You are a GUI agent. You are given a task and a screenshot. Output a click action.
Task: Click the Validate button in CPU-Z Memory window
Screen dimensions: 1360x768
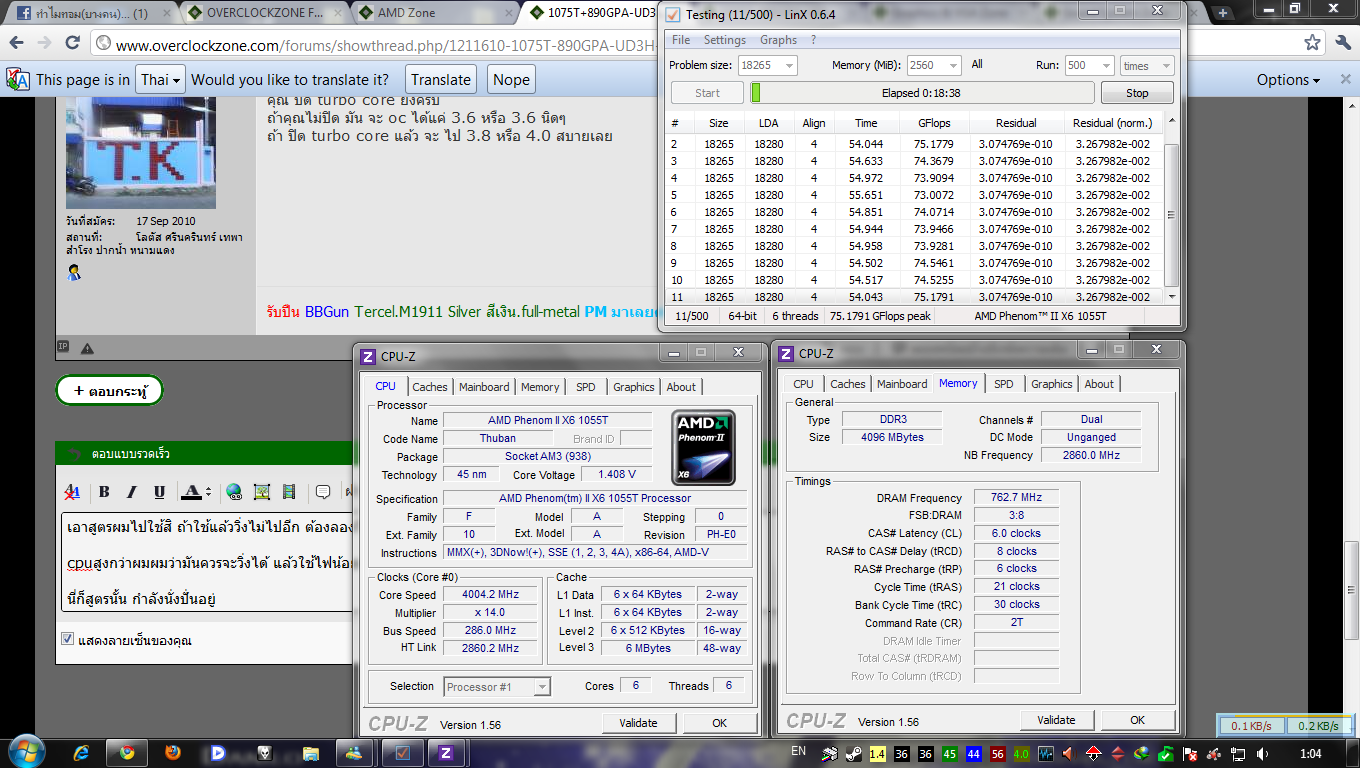pyautogui.click(x=1056, y=720)
